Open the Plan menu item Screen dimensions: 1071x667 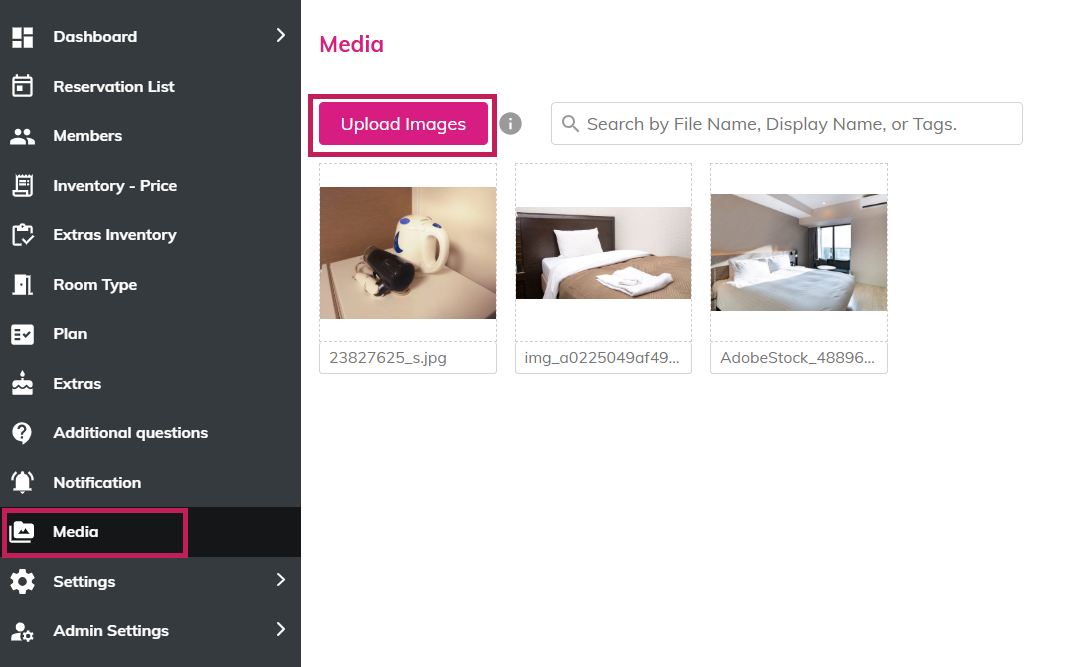[70, 334]
